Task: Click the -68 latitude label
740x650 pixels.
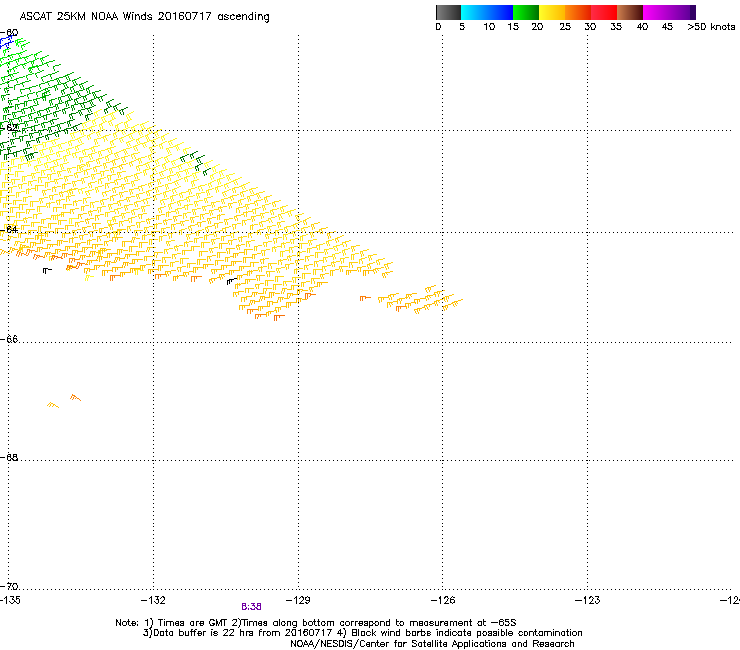Action: tap(9, 457)
